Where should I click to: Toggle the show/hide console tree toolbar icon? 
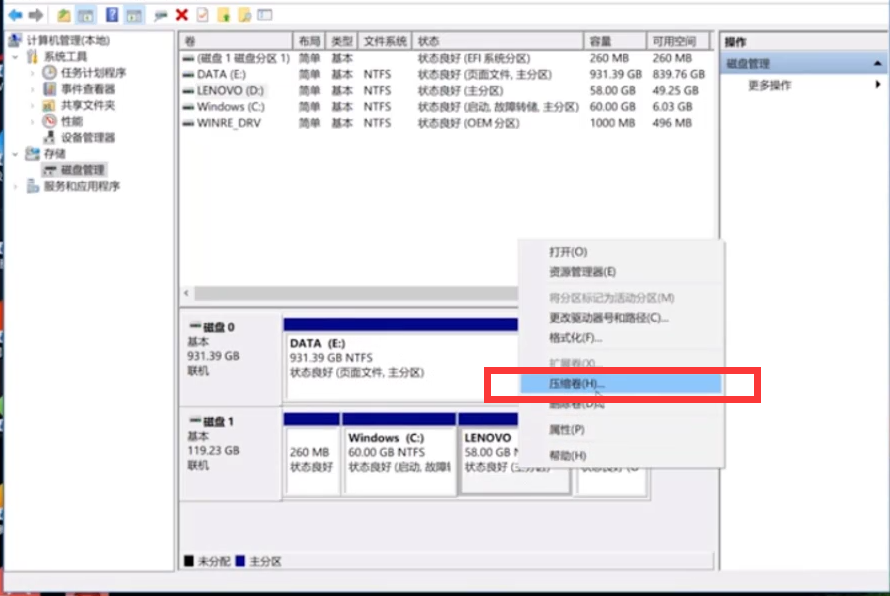point(85,14)
